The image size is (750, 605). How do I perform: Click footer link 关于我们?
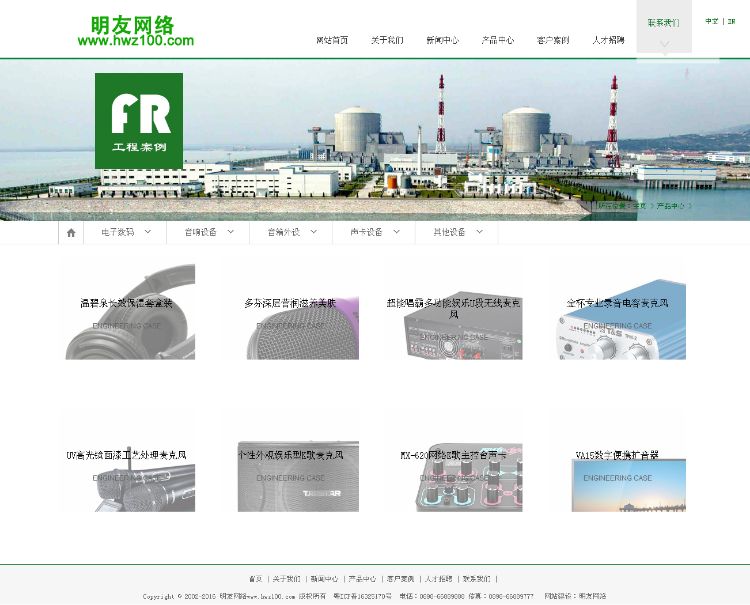[x=287, y=579]
